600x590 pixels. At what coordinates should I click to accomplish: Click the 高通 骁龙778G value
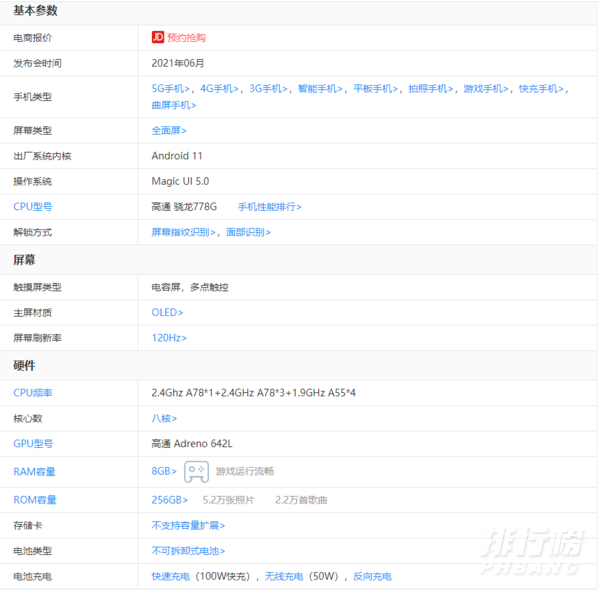click(184, 207)
